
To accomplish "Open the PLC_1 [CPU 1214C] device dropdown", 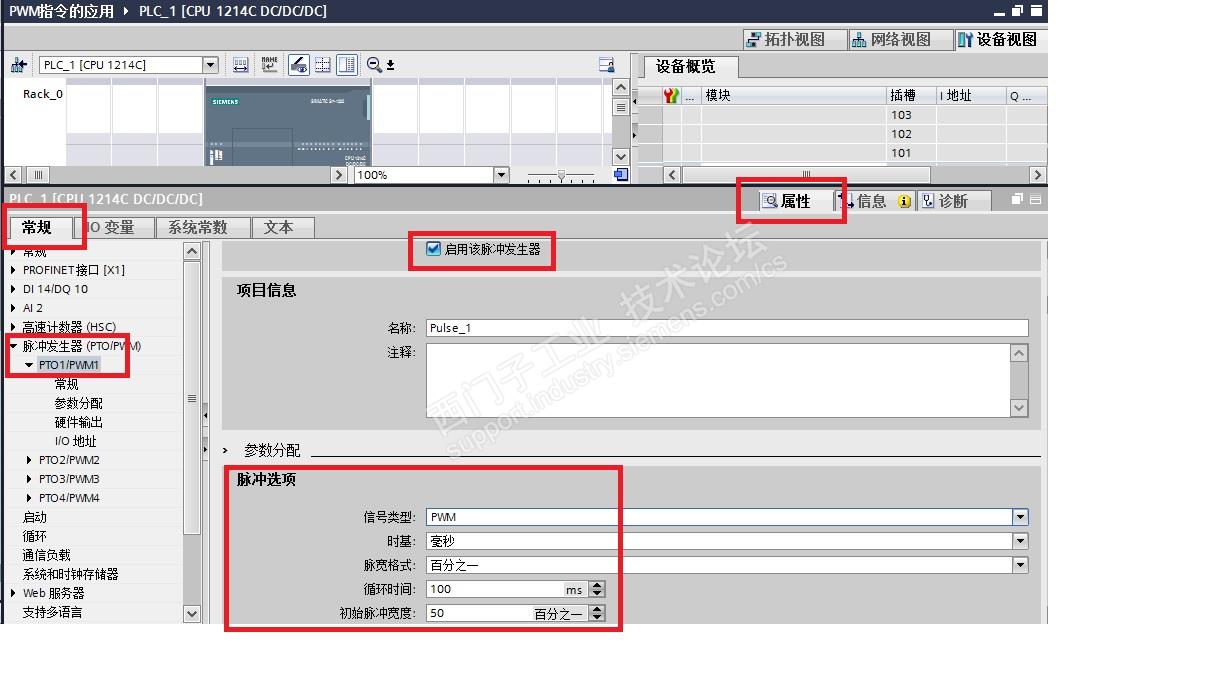I will [210, 65].
